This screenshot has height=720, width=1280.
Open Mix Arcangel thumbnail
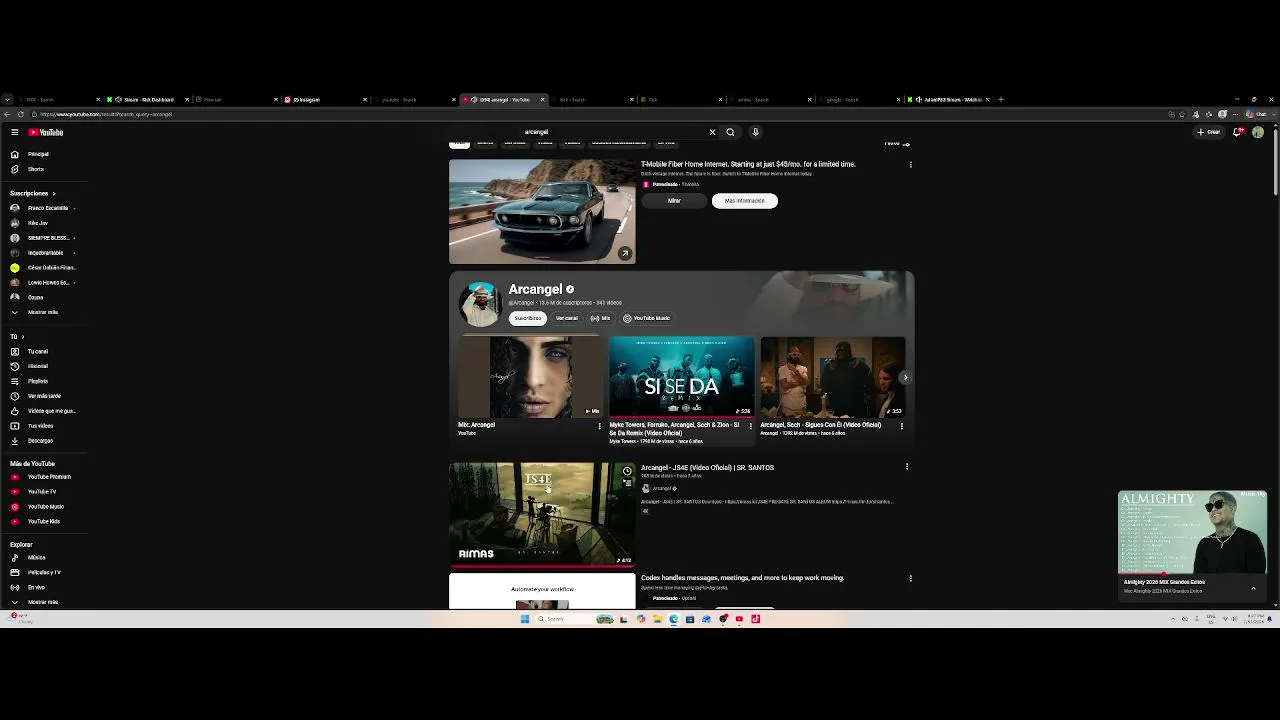point(531,377)
